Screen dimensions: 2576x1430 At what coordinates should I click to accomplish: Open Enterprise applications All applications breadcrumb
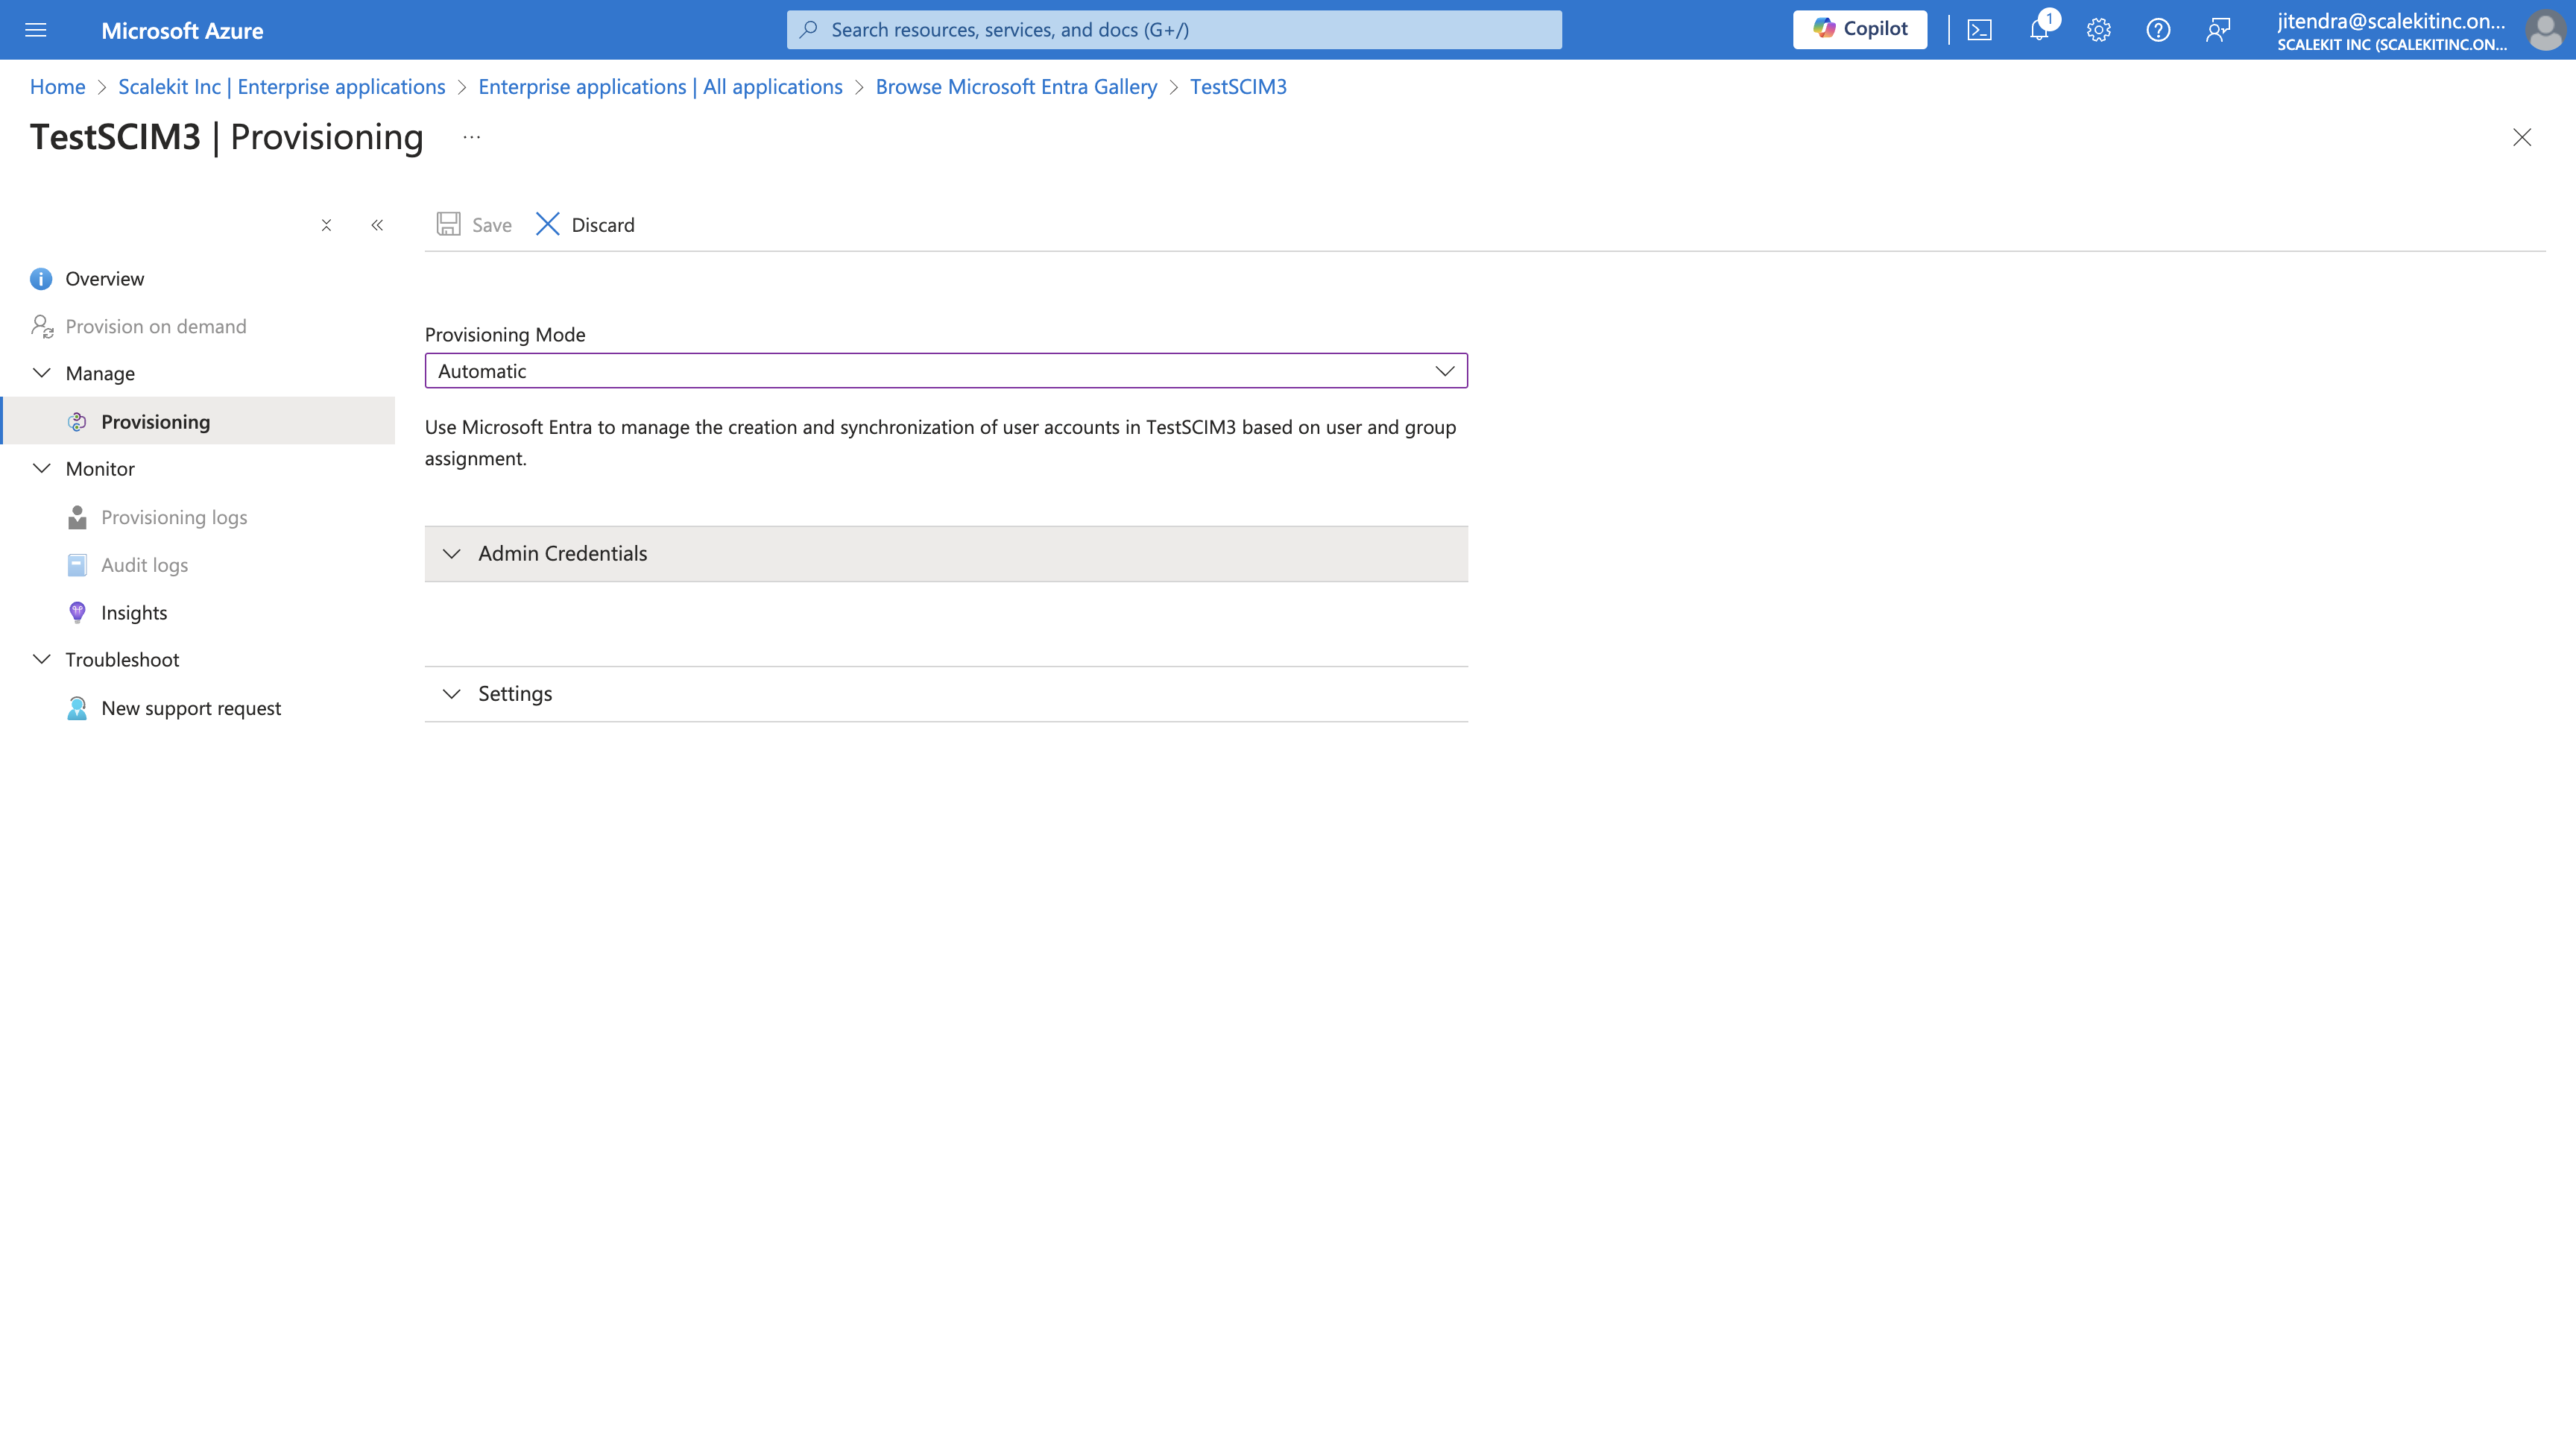[660, 87]
